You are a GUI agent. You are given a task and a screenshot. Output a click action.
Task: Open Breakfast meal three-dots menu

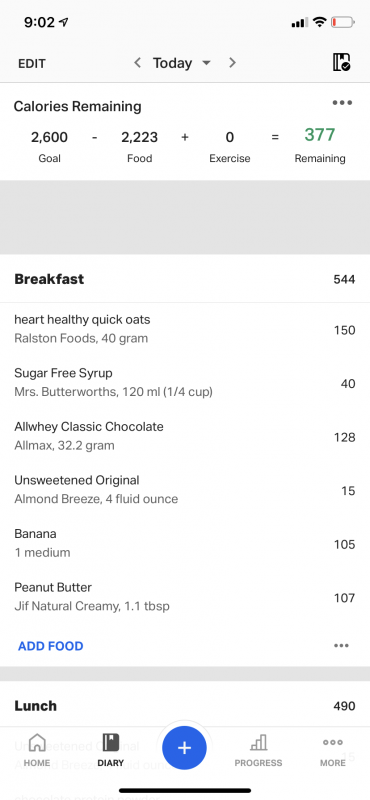coord(341,645)
